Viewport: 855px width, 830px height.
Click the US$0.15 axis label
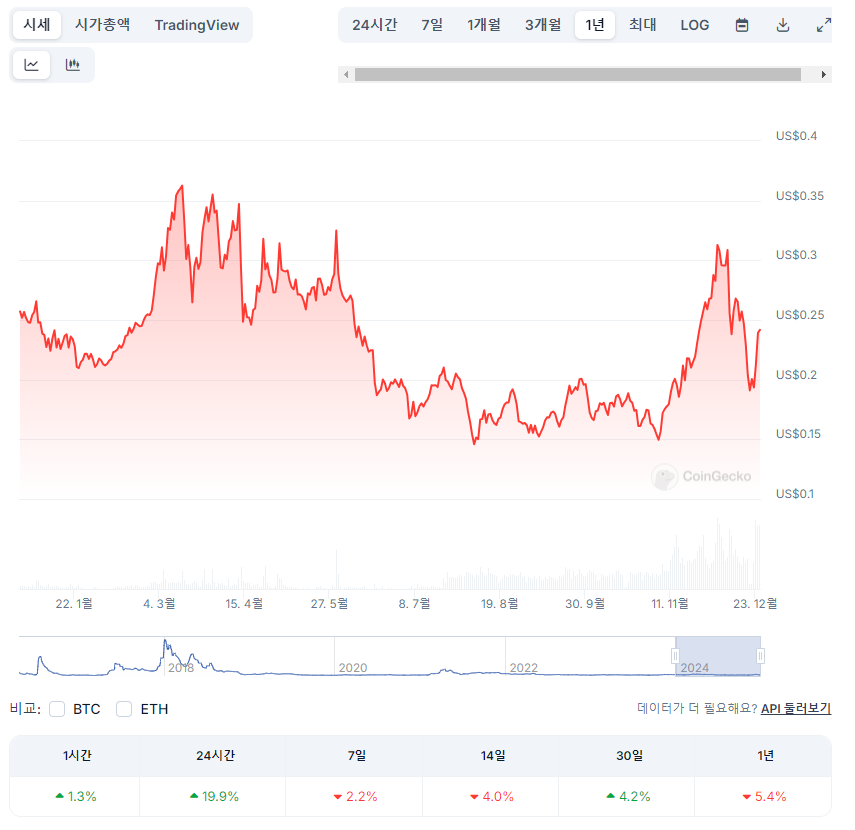[798, 434]
